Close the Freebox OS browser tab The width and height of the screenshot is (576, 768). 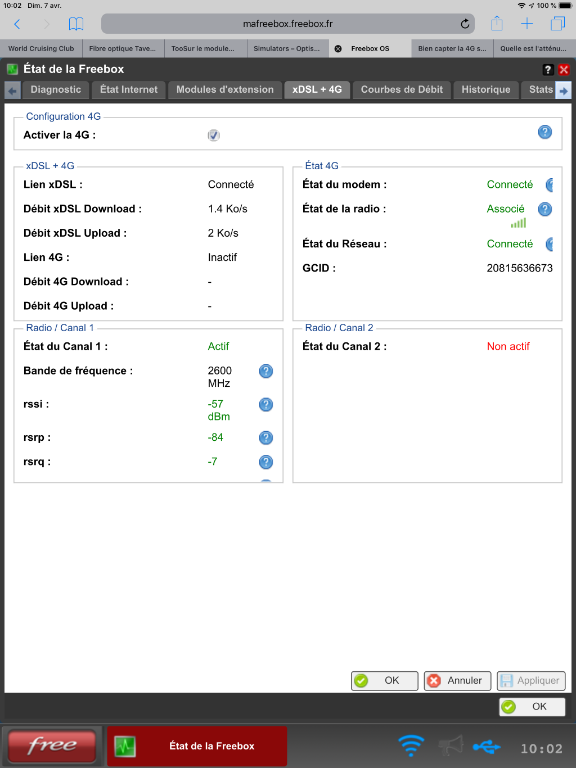click(x=338, y=48)
